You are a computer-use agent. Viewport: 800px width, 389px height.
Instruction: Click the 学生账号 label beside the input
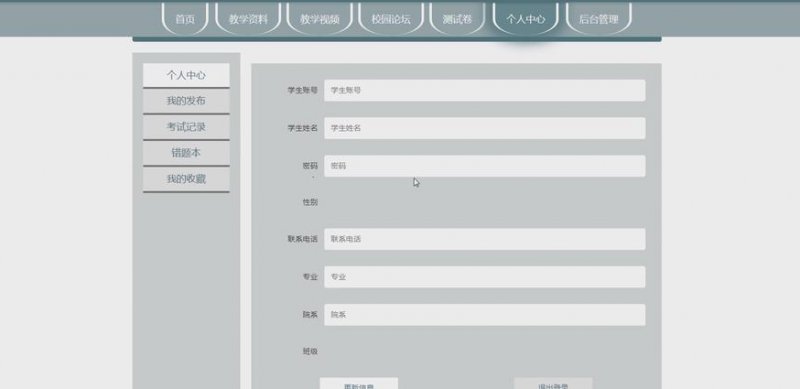coord(303,90)
